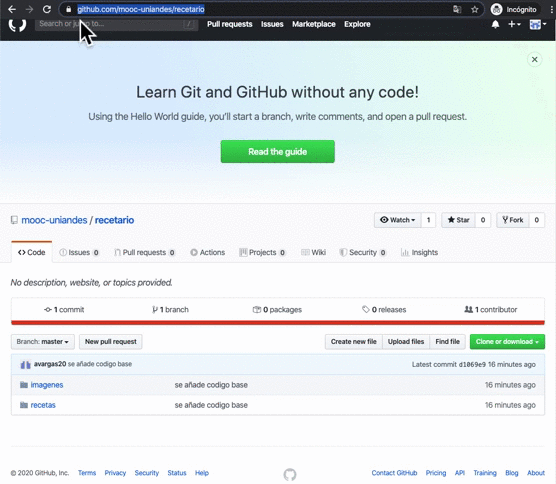Open the imagenes folder

(x=47, y=385)
